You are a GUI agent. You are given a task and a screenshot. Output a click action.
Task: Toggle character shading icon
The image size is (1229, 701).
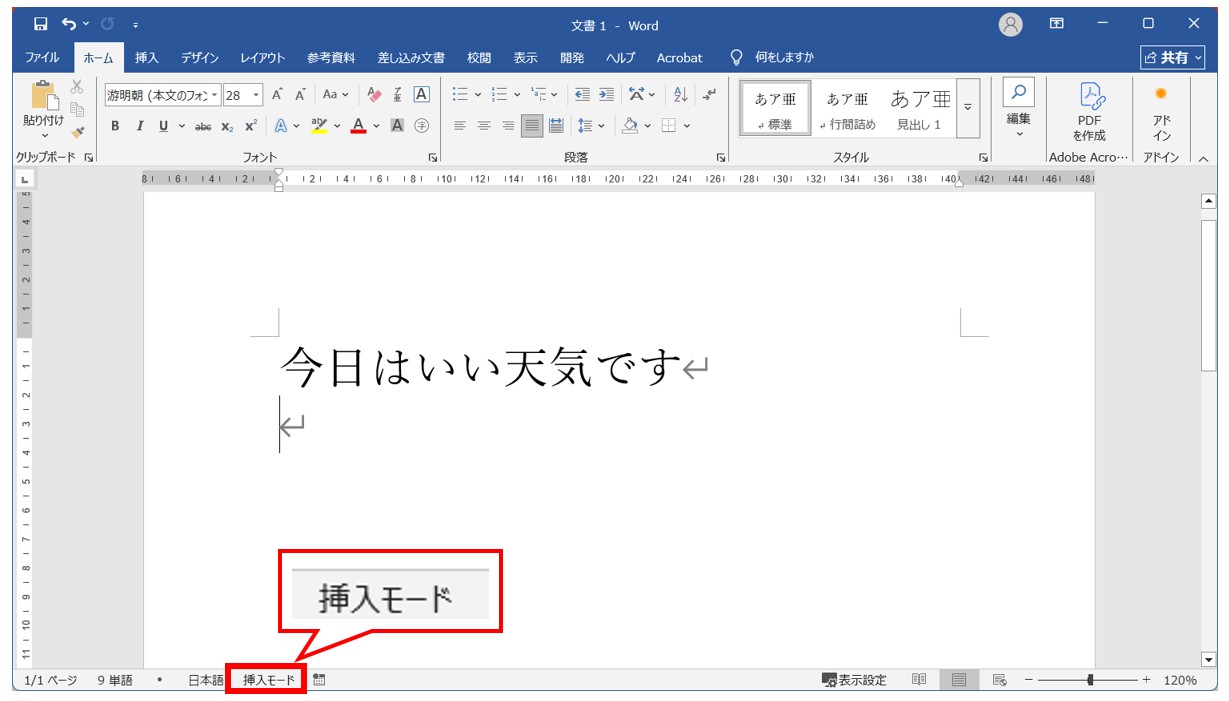click(397, 126)
